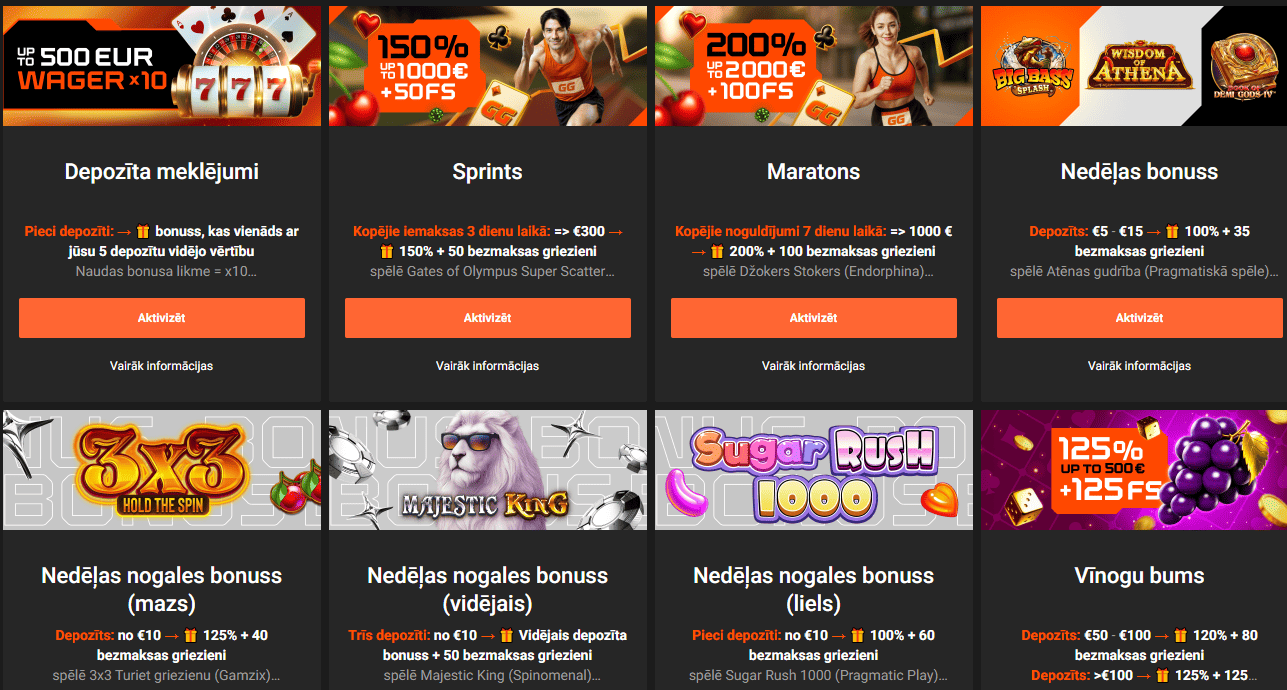1287x690 pixels.
Task: Activate the Sprints bonus
Action: (487, 318)
